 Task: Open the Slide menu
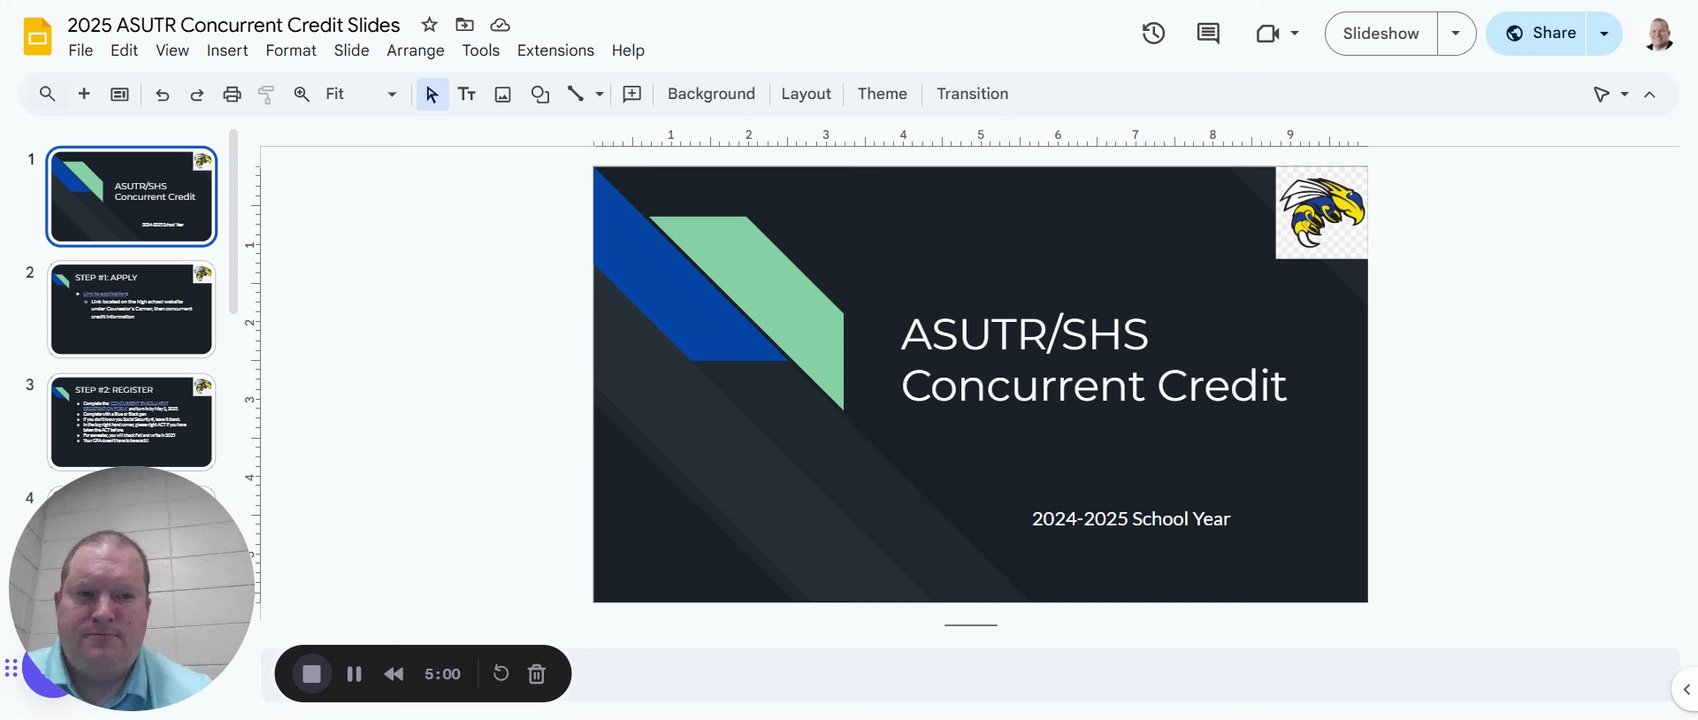pyautogui.click(x=351, y=50)
